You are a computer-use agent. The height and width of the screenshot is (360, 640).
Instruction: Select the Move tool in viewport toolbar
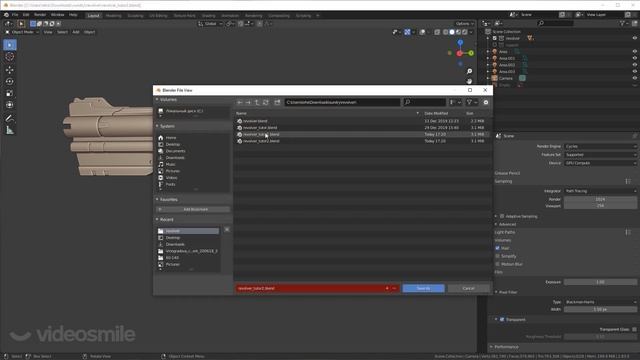click(x=10, y=70)
